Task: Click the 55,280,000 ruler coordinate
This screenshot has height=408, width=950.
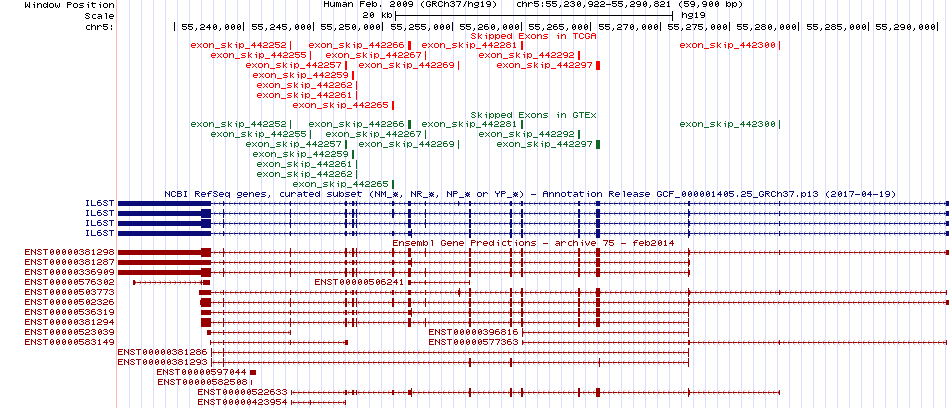Action: 768,27
